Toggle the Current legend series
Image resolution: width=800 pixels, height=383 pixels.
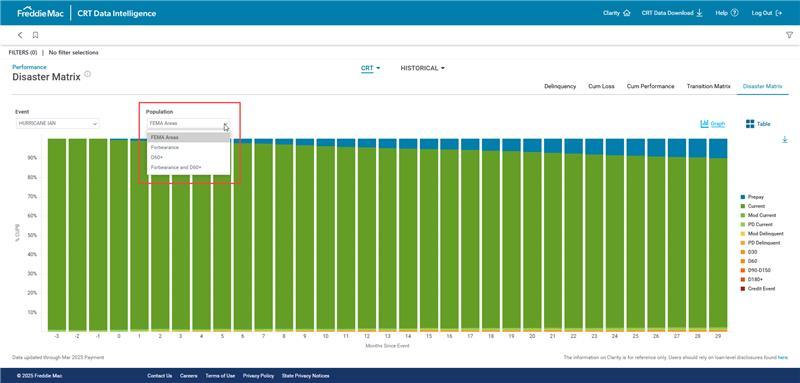[753, 206]
